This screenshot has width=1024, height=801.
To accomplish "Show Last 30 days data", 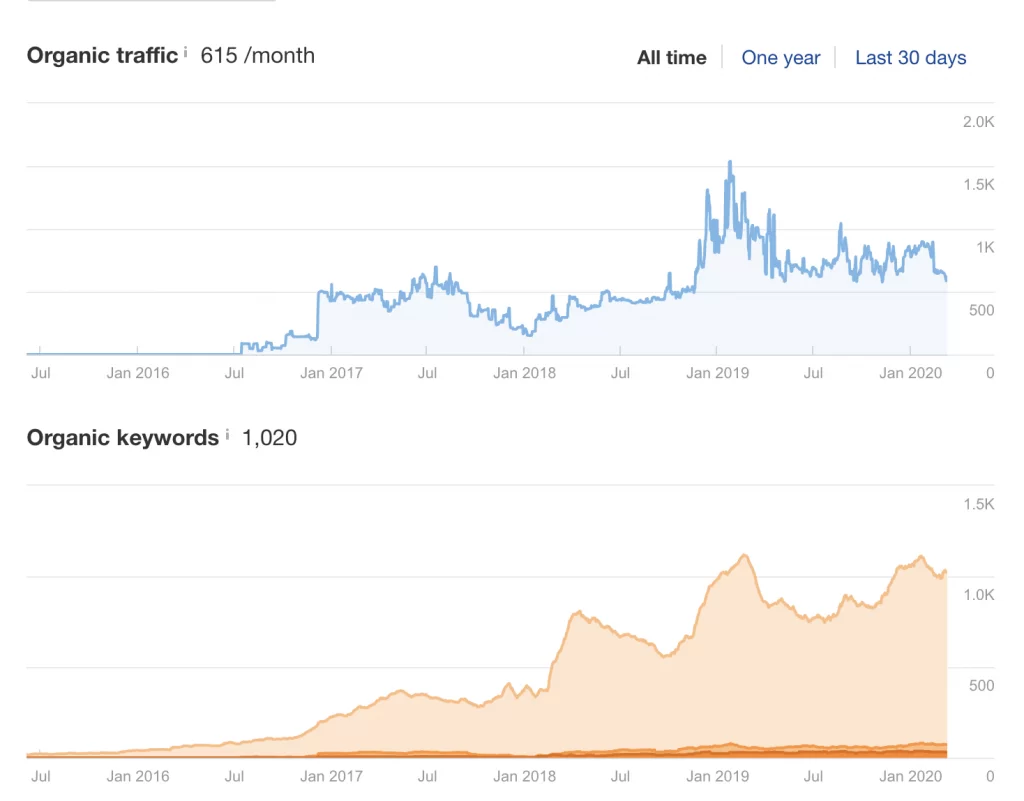I will click(x=910, y=58).
